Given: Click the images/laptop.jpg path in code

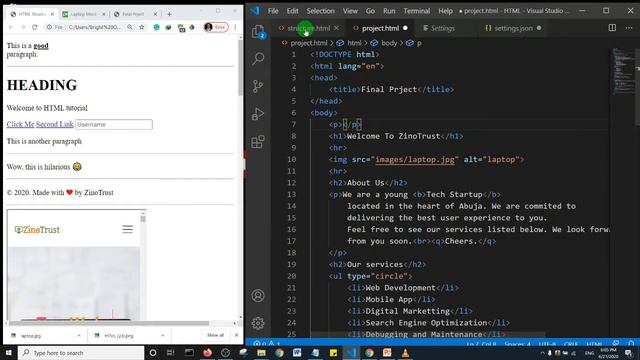Looking at the screenshot, I should (415, 159).
